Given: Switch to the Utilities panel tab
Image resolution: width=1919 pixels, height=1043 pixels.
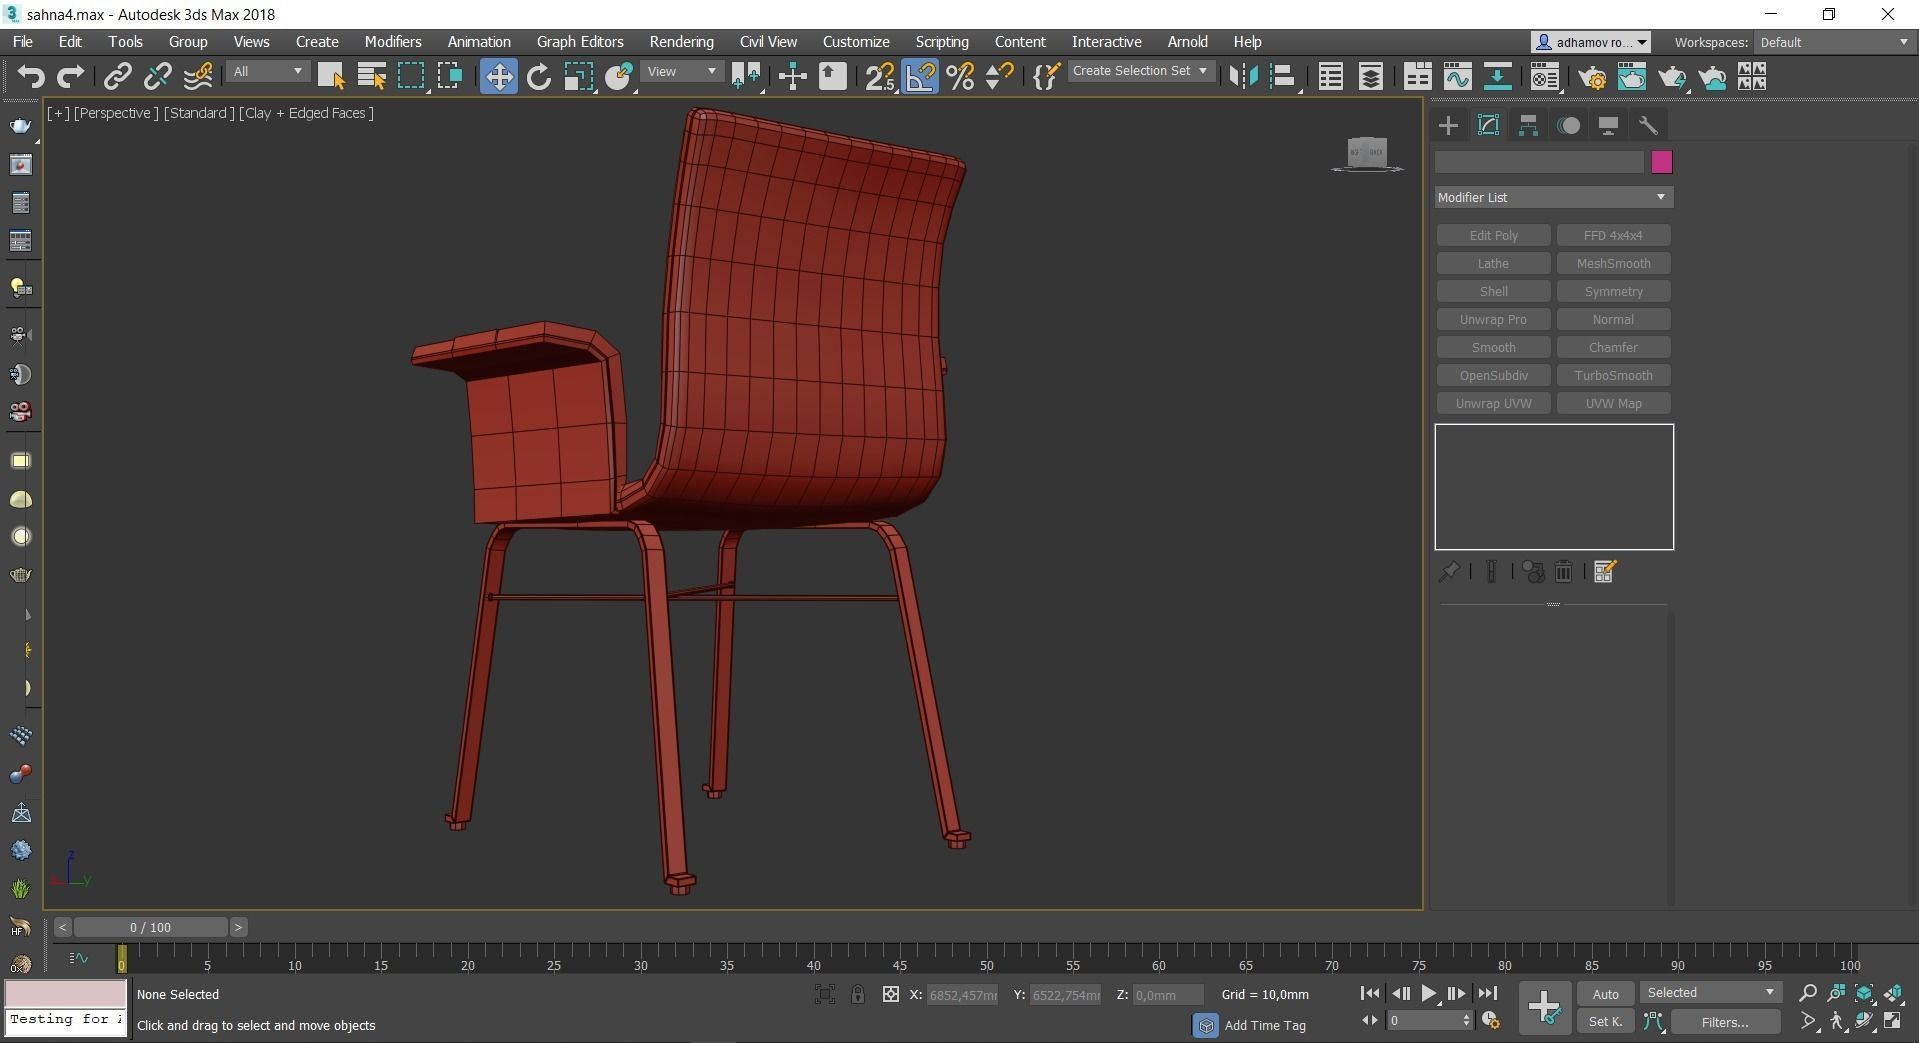Looking at the screenshot, I should point(1648,125).
